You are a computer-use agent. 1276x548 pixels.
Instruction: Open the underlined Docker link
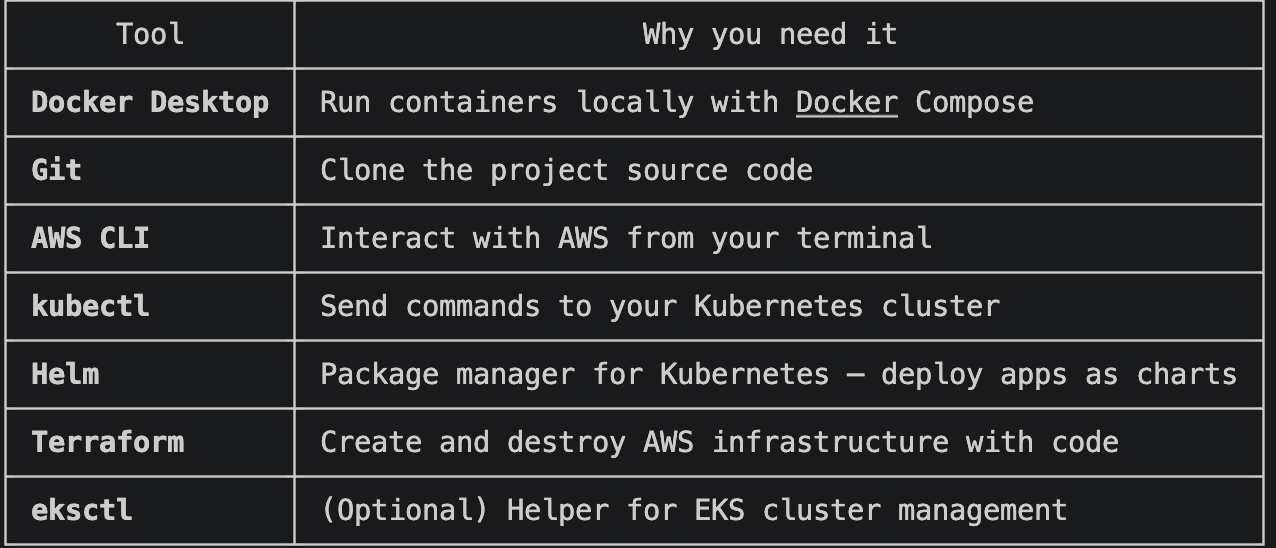coord(847,102)
